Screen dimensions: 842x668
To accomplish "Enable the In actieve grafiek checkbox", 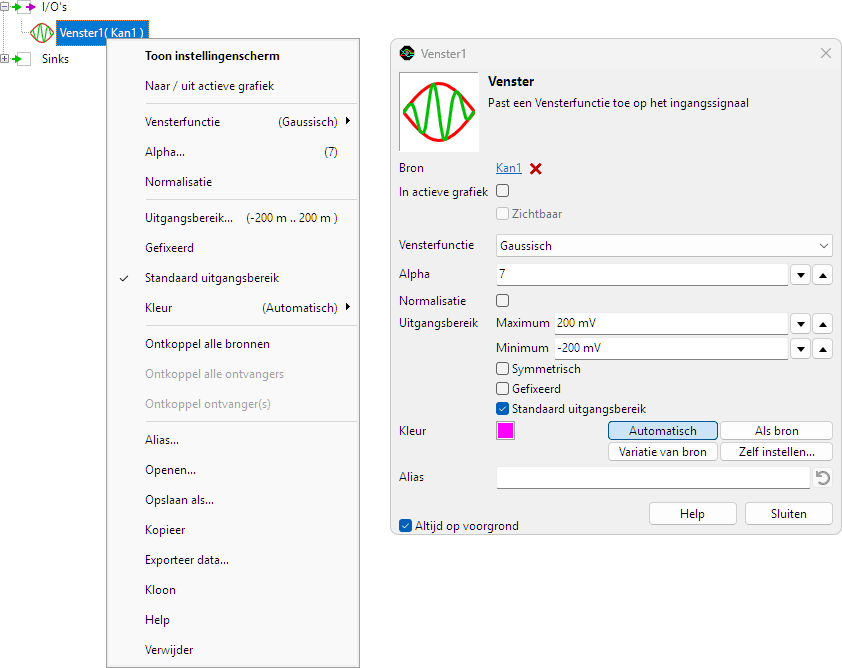I will pyautogui.click(x=503, y=191).
